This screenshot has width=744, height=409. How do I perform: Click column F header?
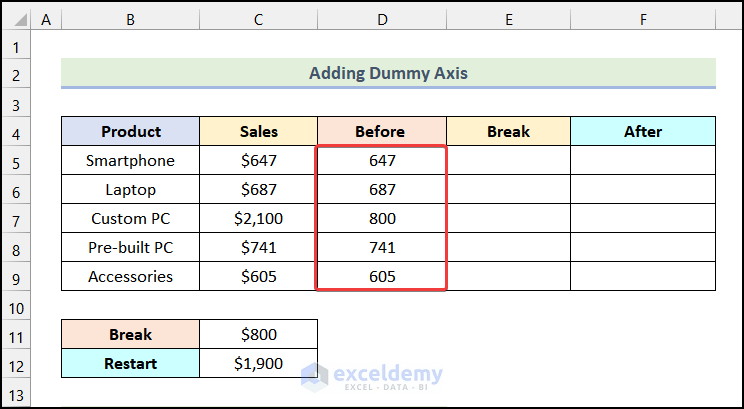pos(642,19)
